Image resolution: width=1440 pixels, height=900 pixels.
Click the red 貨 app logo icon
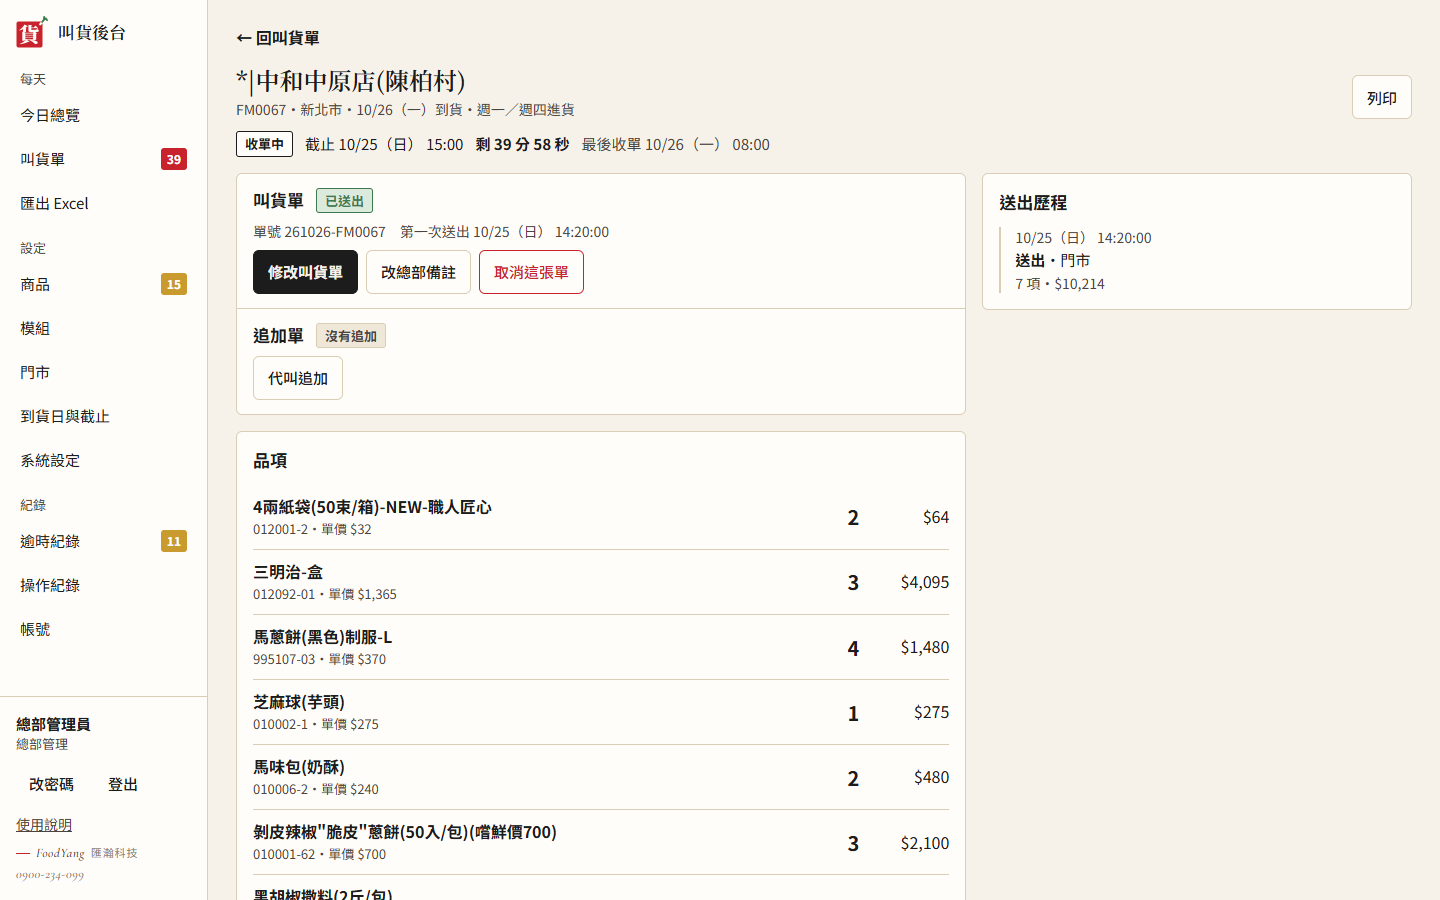tap(31, 32)
